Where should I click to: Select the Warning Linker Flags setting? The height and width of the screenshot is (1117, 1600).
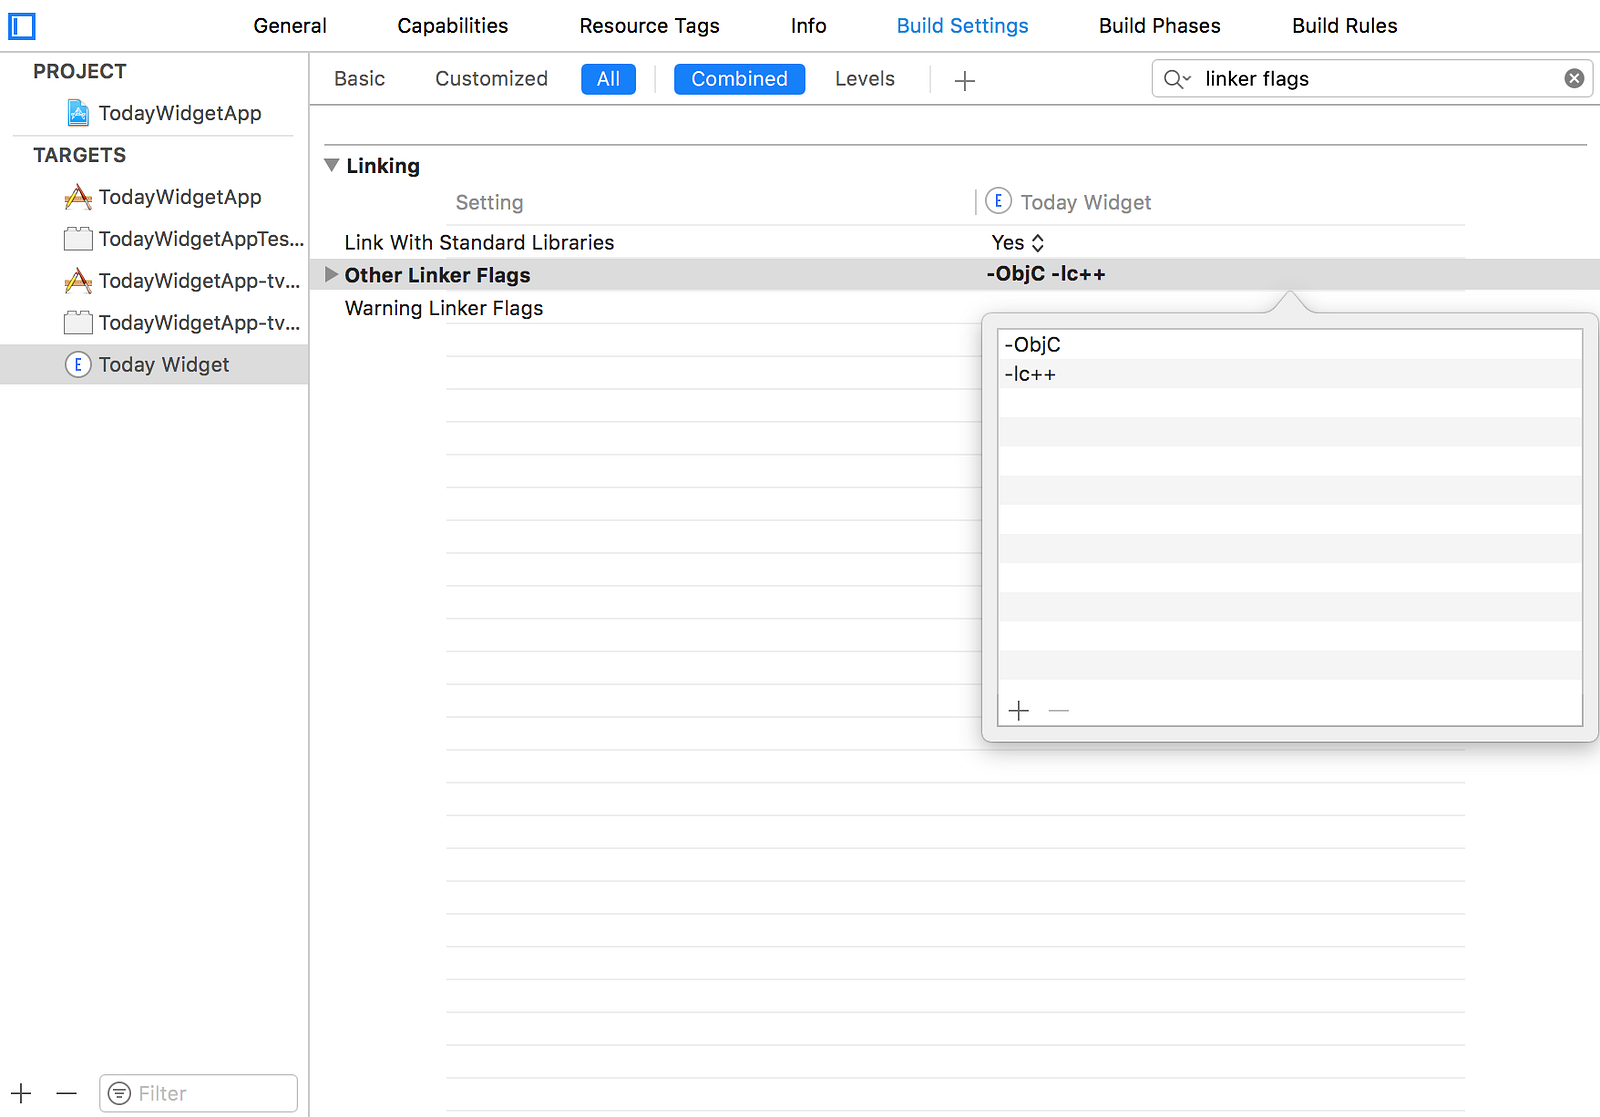[x=444, y=308]
